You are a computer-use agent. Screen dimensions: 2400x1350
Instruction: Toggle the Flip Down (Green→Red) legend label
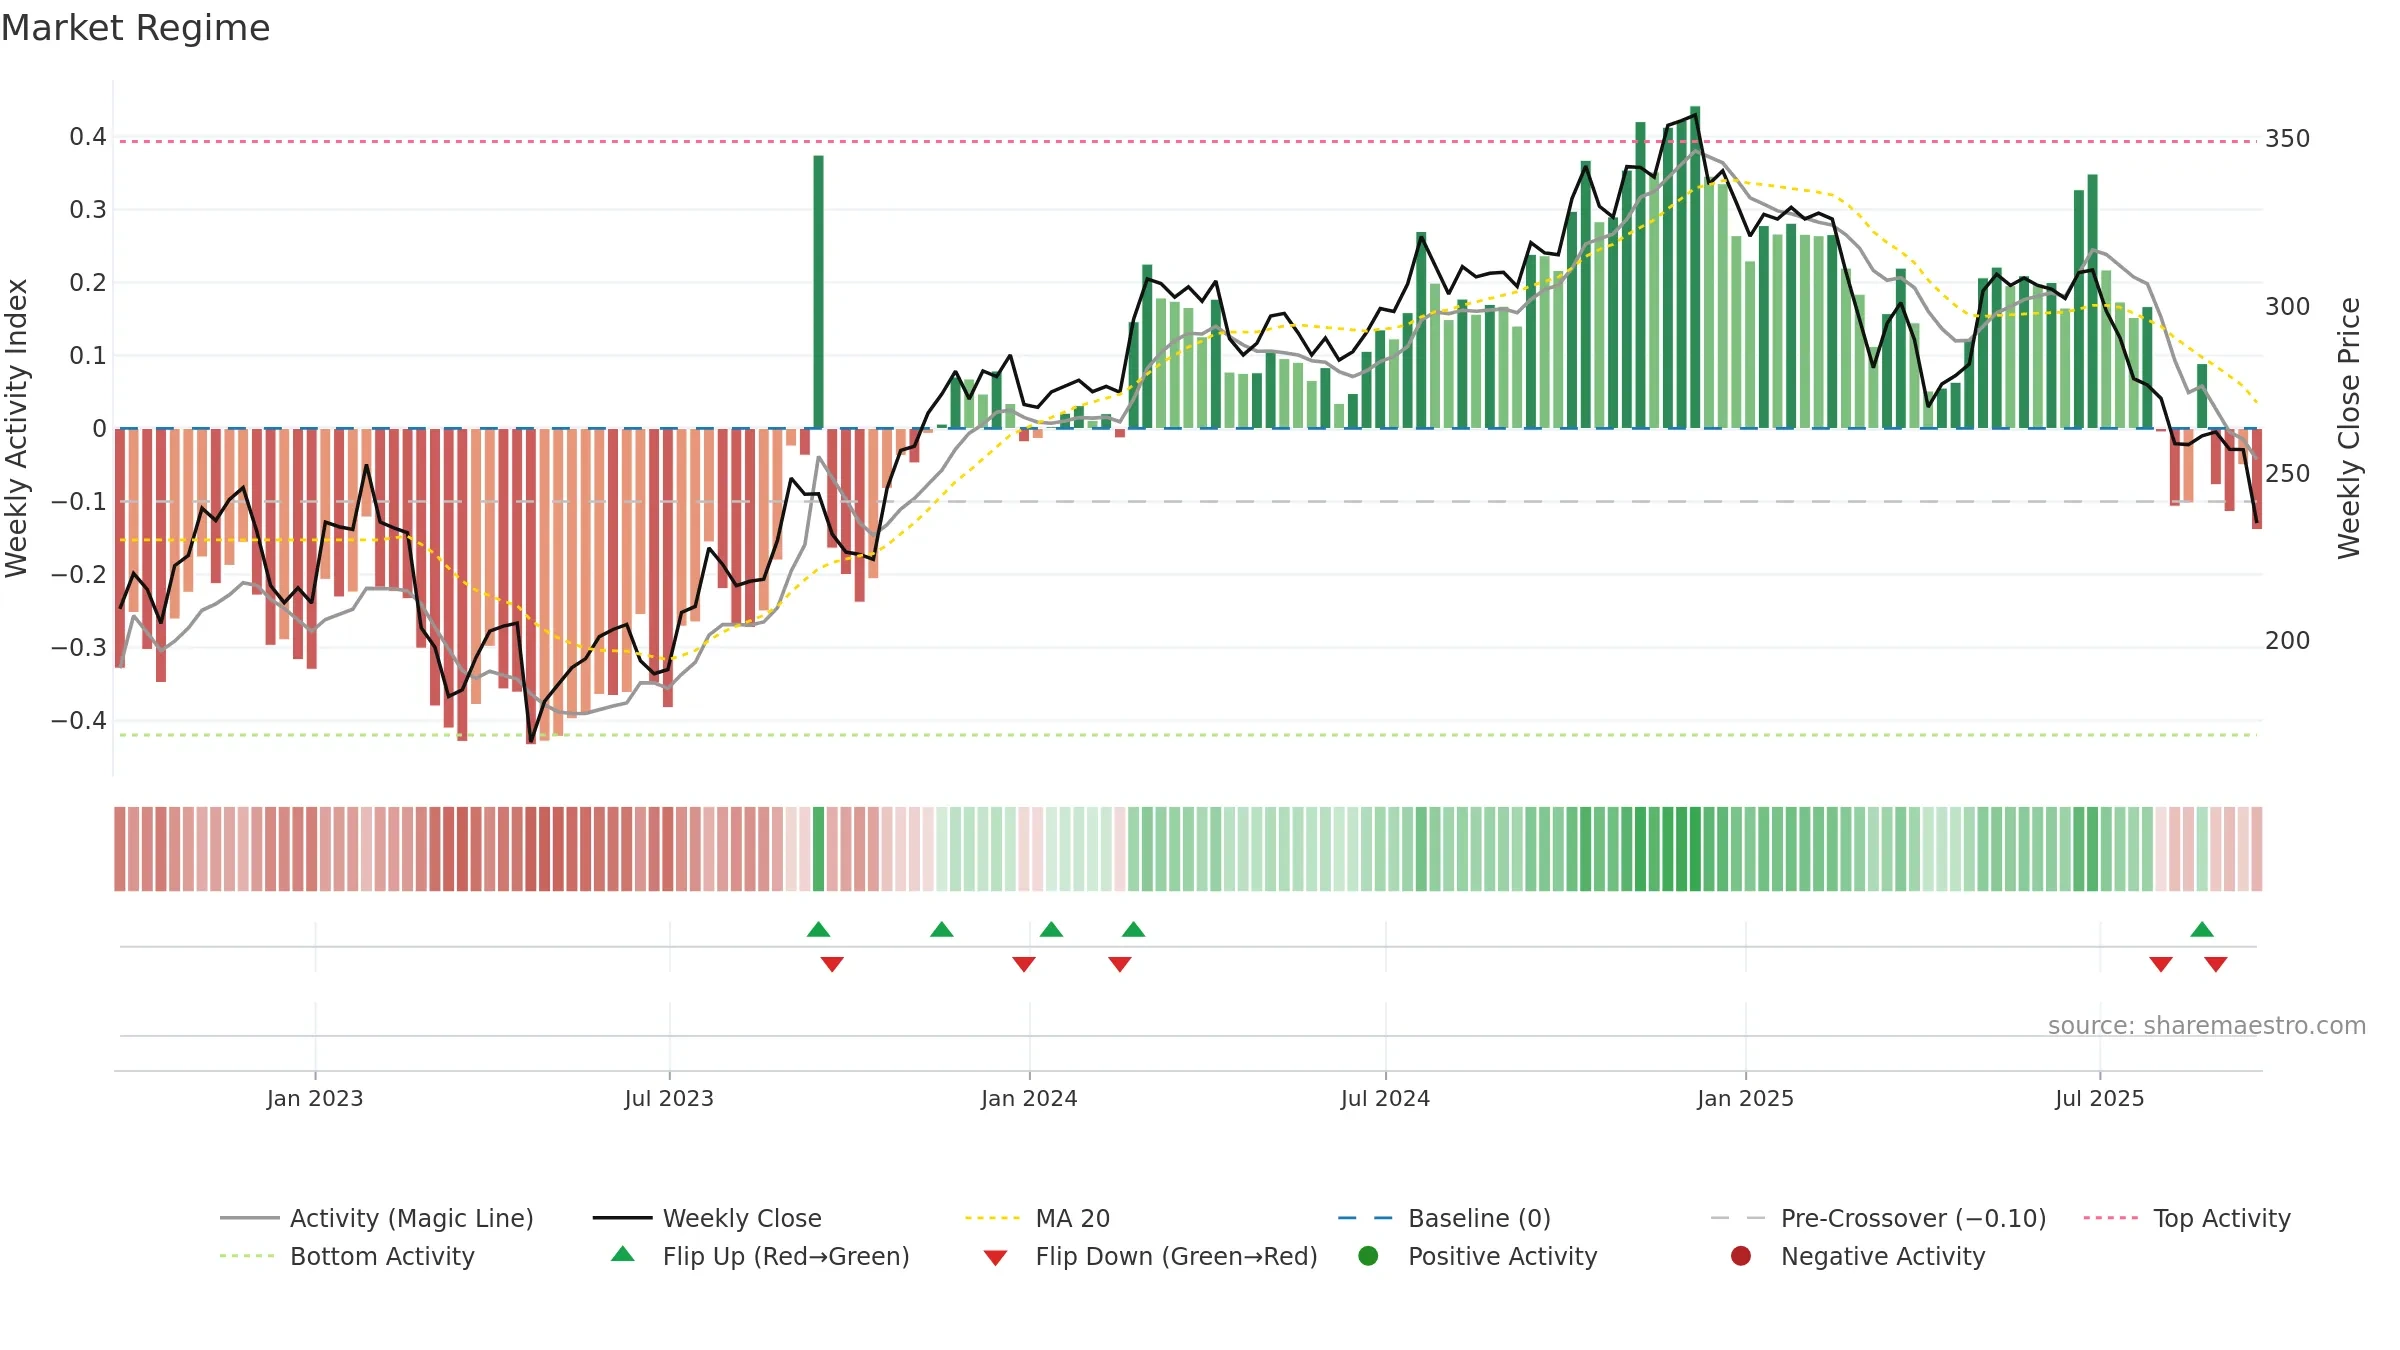pyautogui.click(x=1176, y=1256)
